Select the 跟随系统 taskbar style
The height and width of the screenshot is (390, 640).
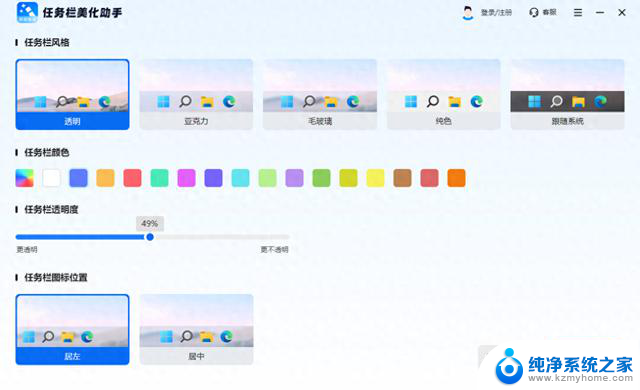tap(567, 95)
